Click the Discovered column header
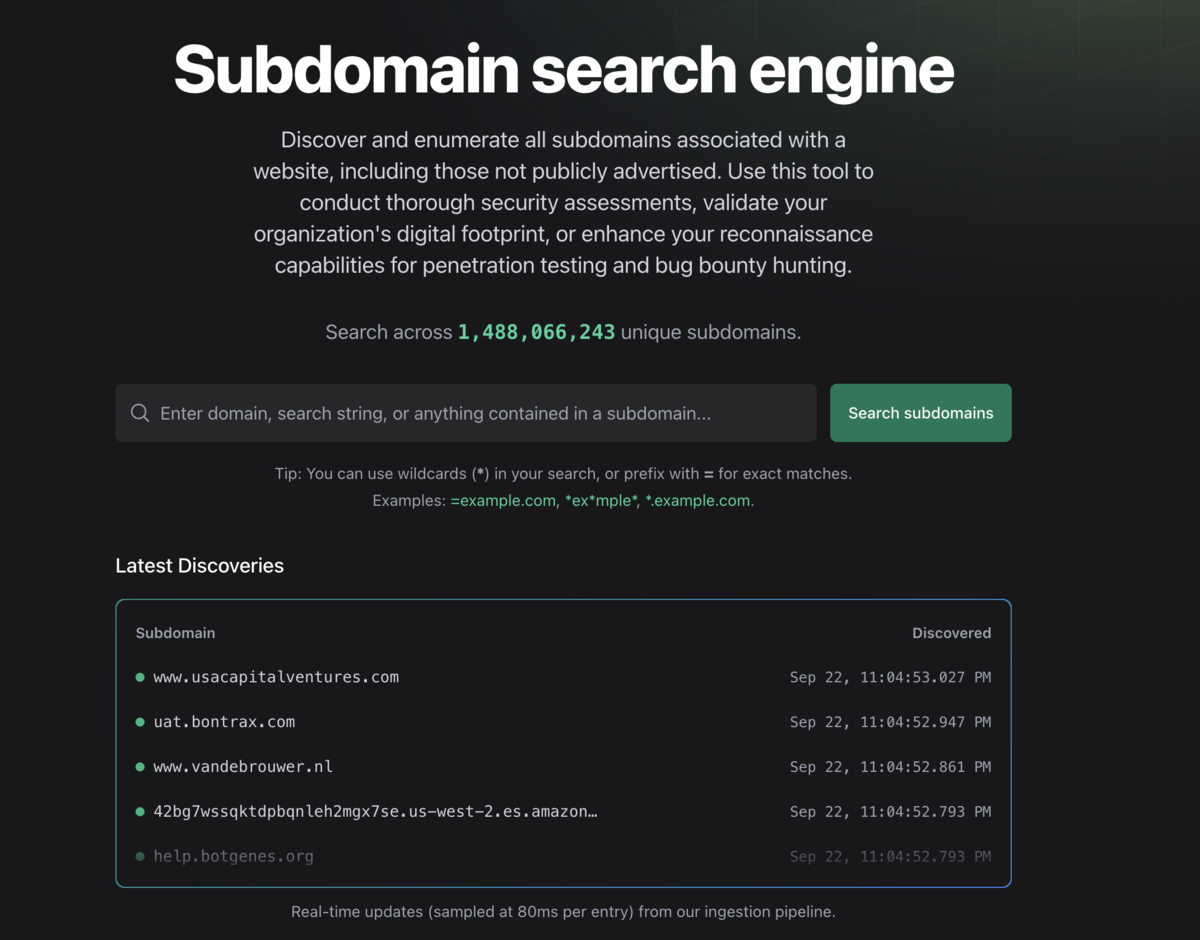Image resolution: width=1200 pixels, height=940 pixels. coord(951,633)
